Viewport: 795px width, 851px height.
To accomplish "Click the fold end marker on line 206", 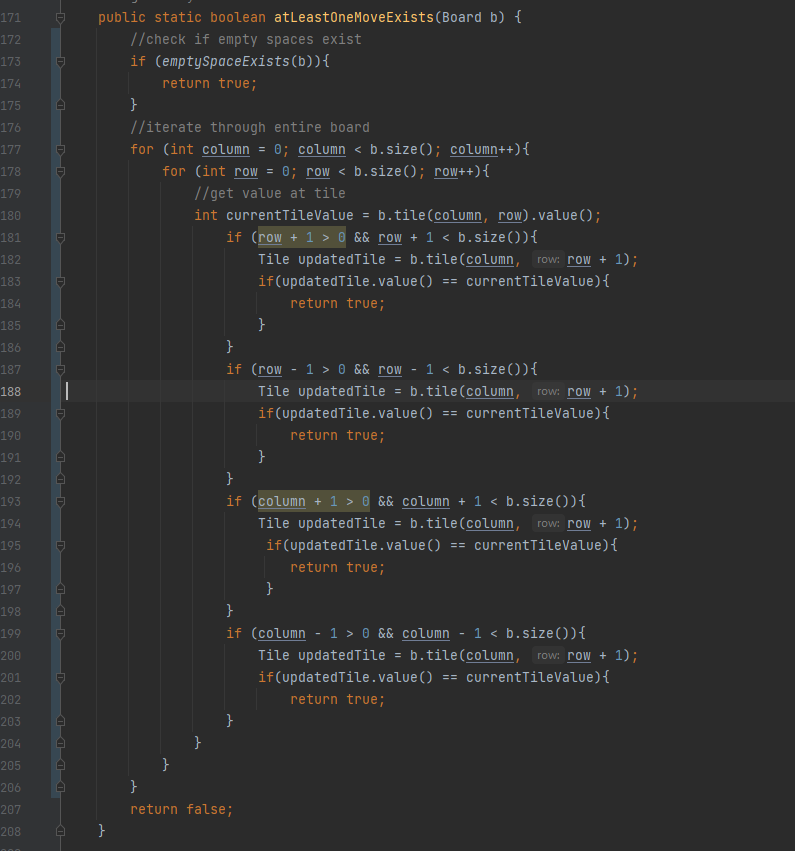I will click(x=61, y=787).
